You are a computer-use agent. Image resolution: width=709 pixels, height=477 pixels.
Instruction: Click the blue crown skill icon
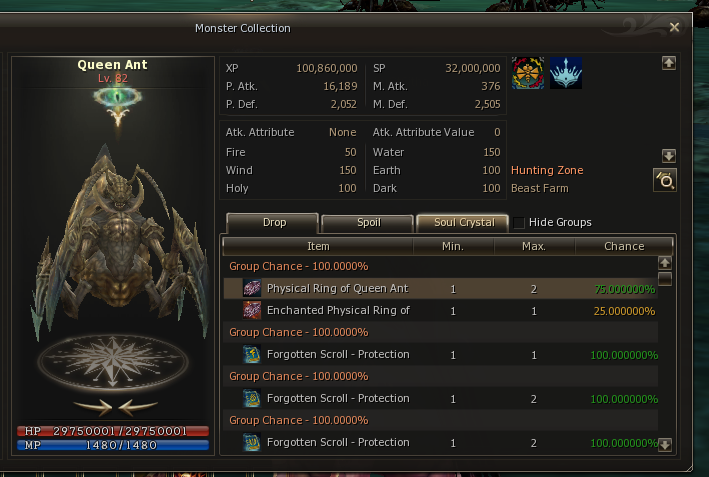tap(566, 73)
